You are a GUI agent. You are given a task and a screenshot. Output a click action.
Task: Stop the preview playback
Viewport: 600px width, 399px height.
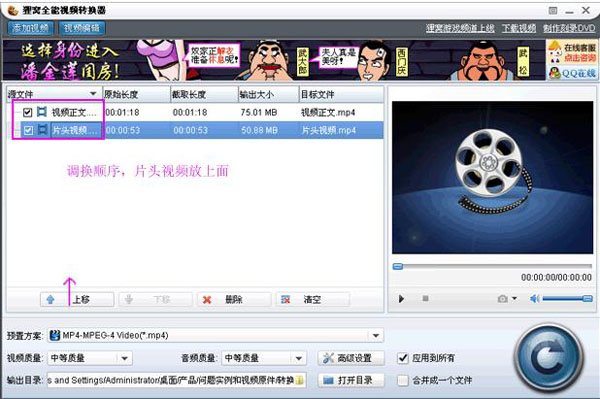click(425, 298)
